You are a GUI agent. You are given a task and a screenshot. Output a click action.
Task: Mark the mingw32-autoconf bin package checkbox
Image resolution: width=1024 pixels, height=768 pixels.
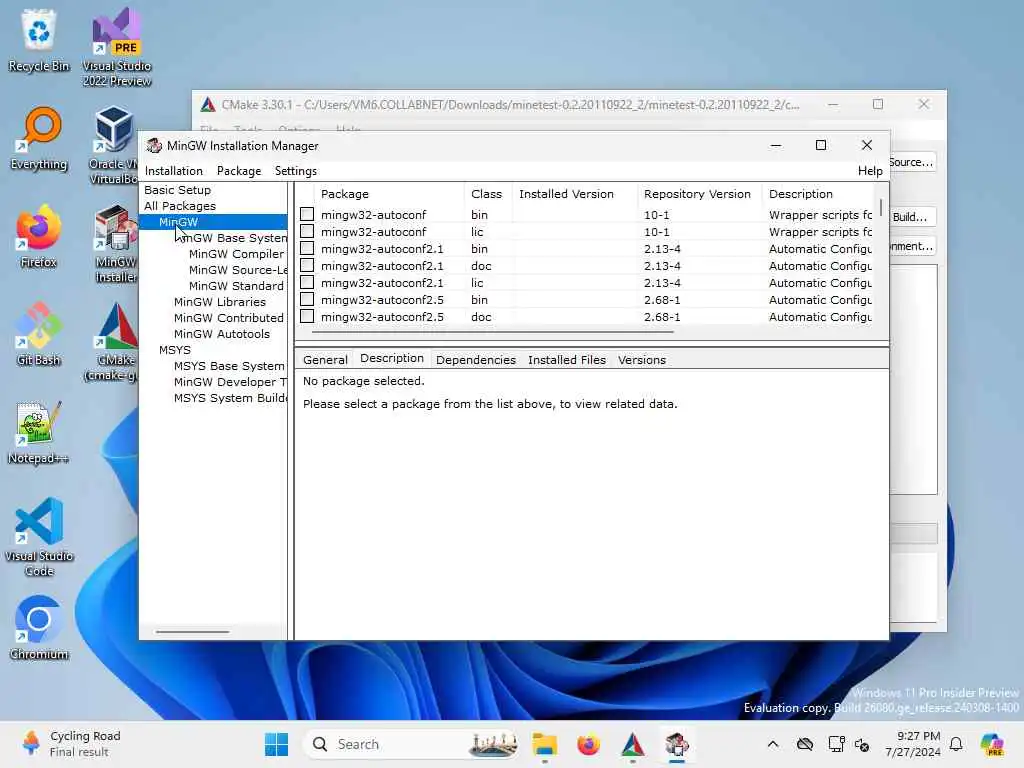307,214
